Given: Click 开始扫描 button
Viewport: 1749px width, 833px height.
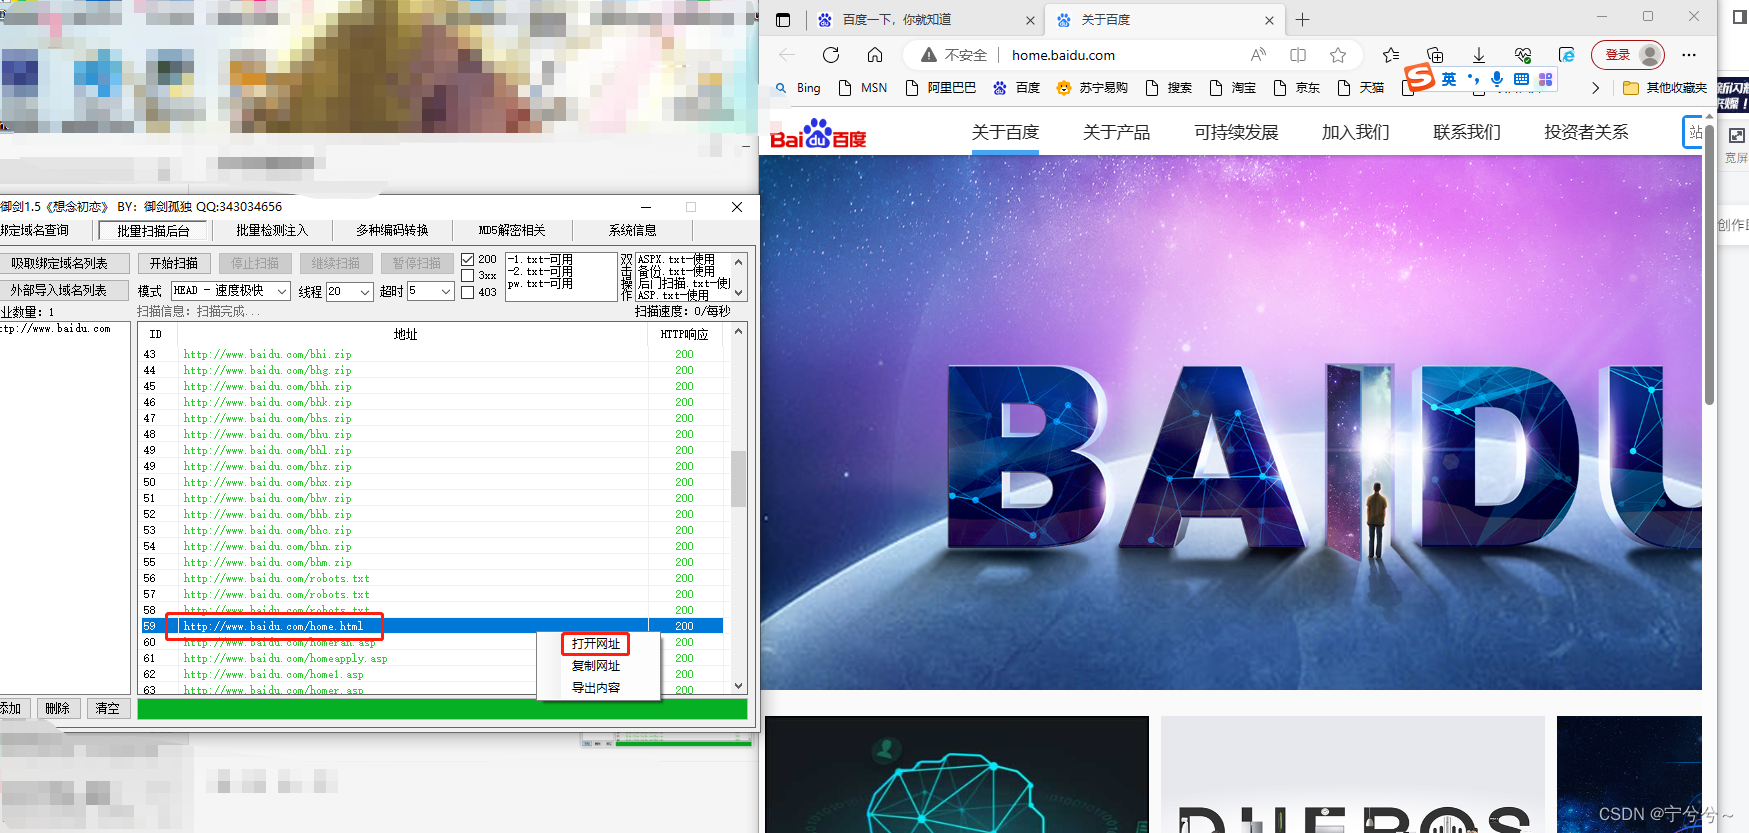Looking at the screenshot, I should (174, 263).
